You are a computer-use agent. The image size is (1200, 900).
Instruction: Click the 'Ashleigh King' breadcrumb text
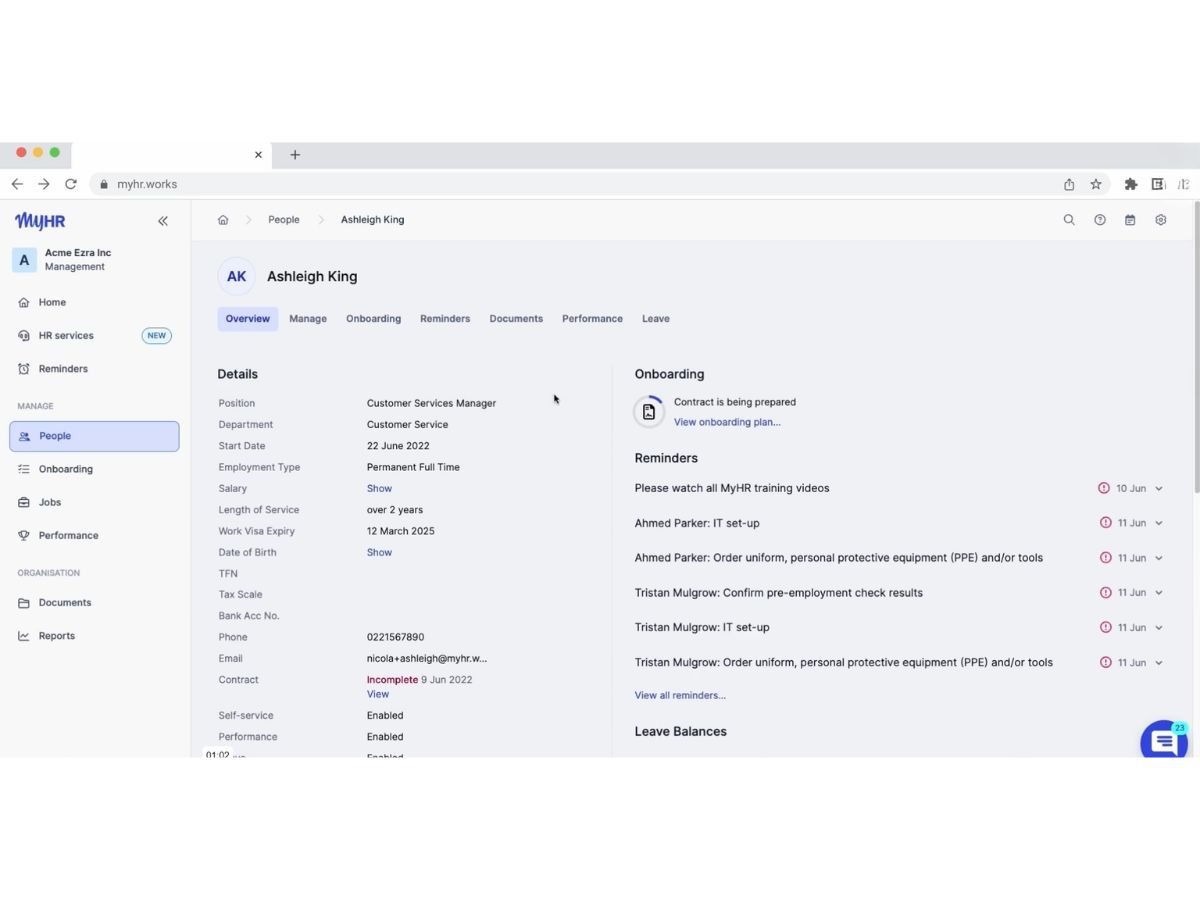point(373,220)
